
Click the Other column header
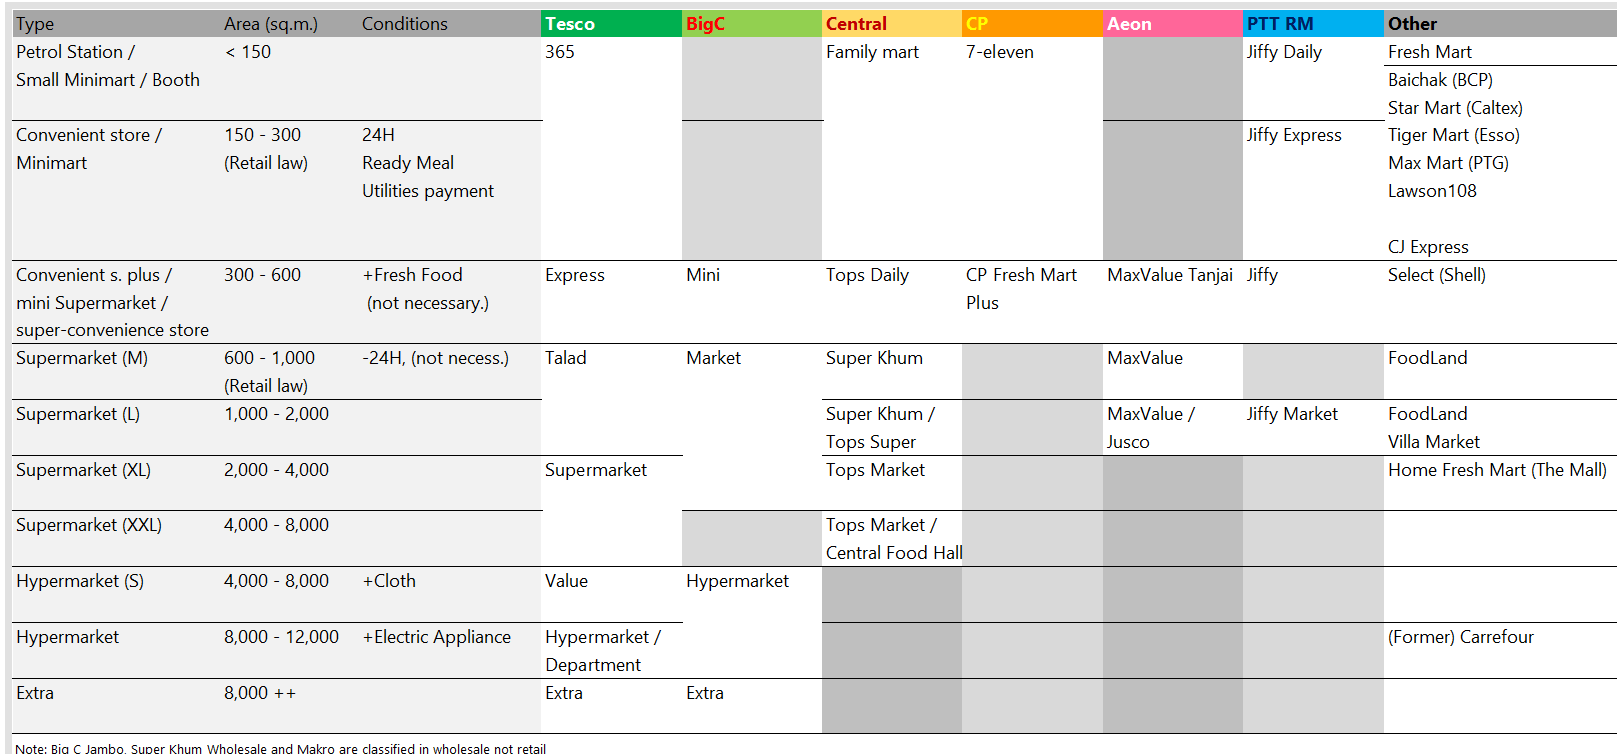coord(1498,24)
